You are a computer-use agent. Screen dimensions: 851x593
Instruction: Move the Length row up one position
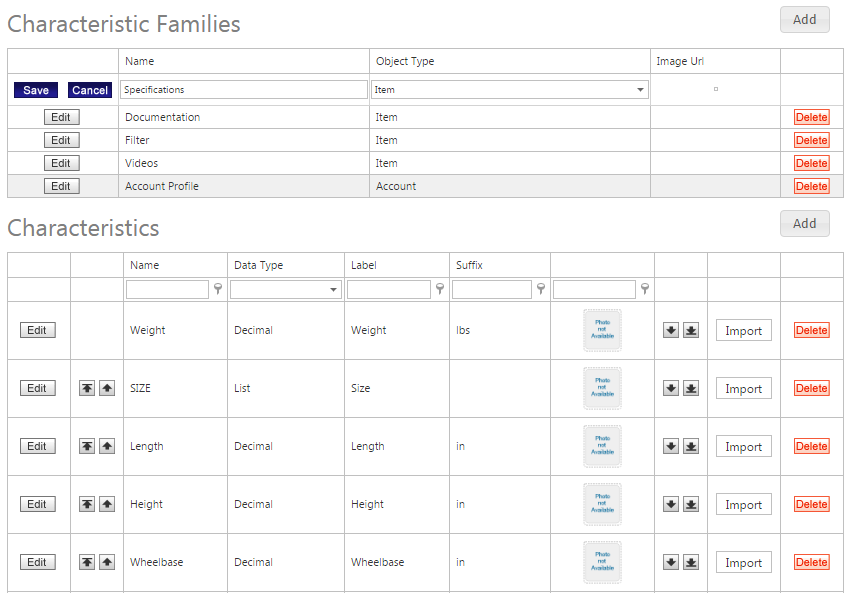coord(107,446)
